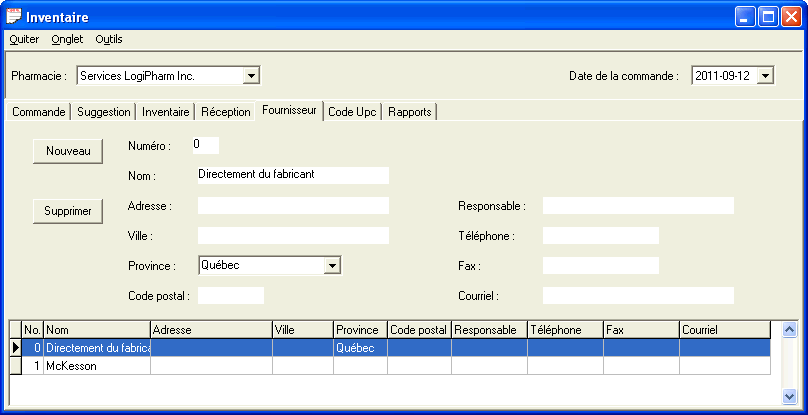Focus the Téléphone input field
This screenshot has width=808, height=415.
[600, 236]
